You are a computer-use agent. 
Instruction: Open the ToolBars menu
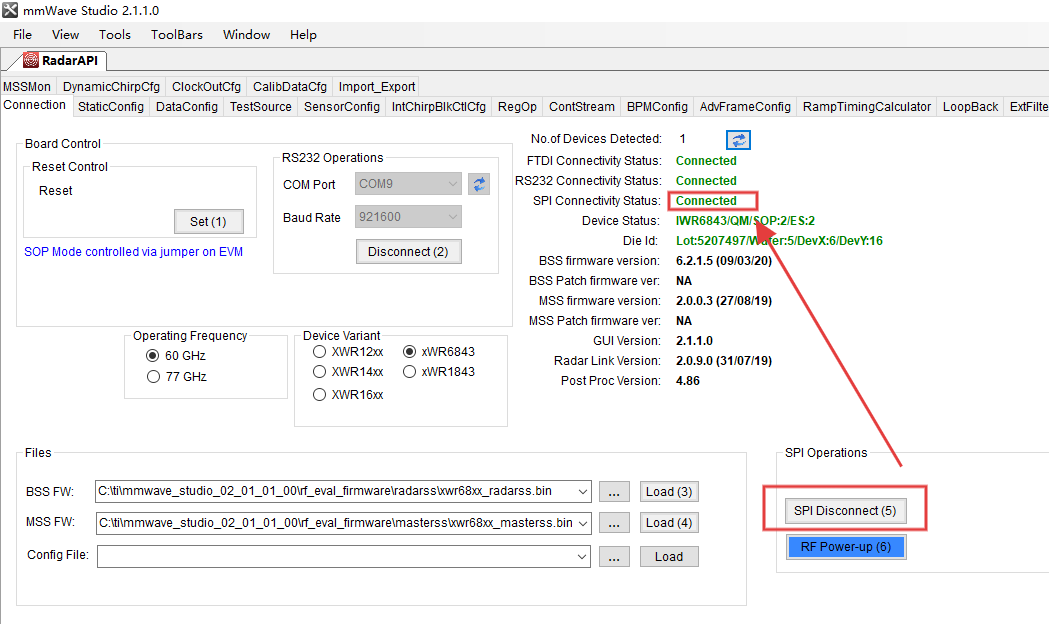(177, 35)
